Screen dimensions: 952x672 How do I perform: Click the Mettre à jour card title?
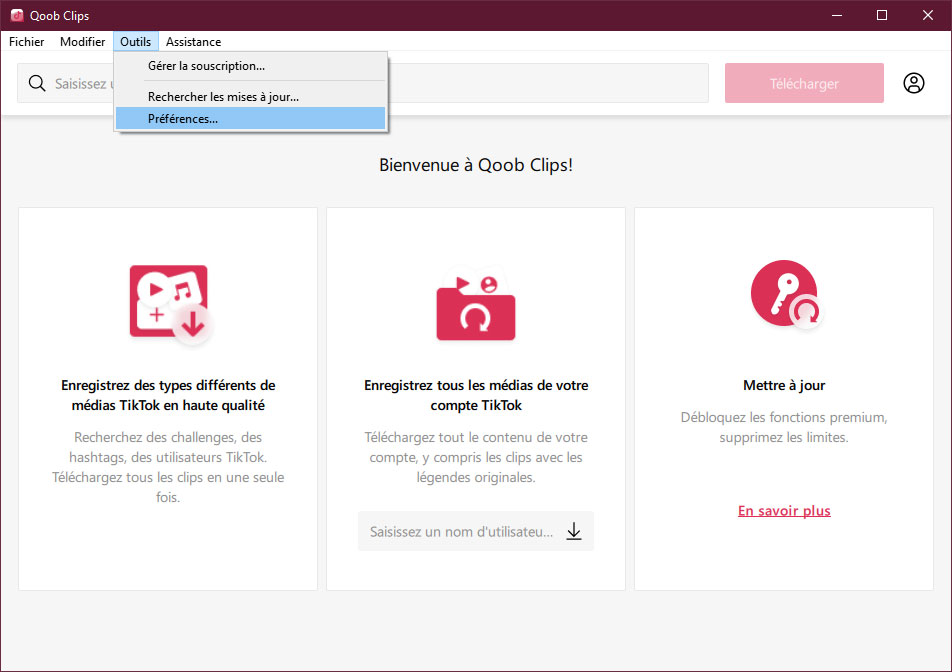(x=784, y=385)
